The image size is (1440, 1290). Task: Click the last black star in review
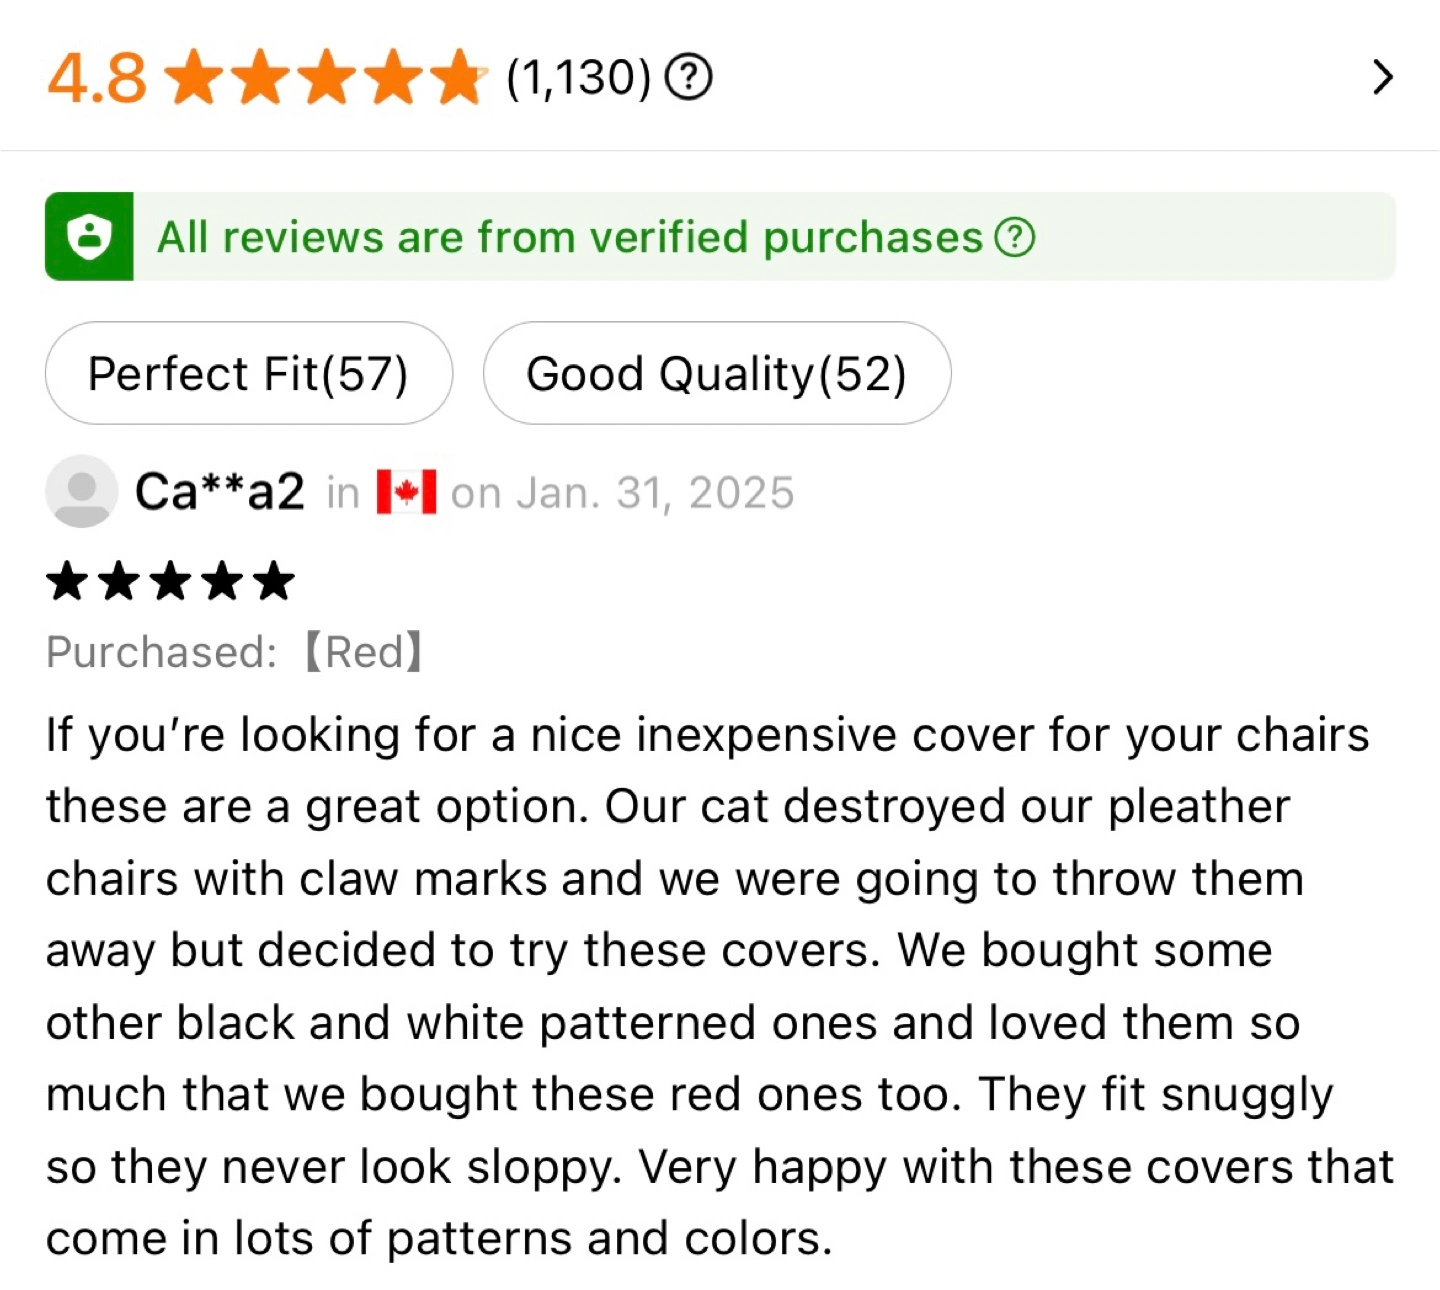coord(274,581)
